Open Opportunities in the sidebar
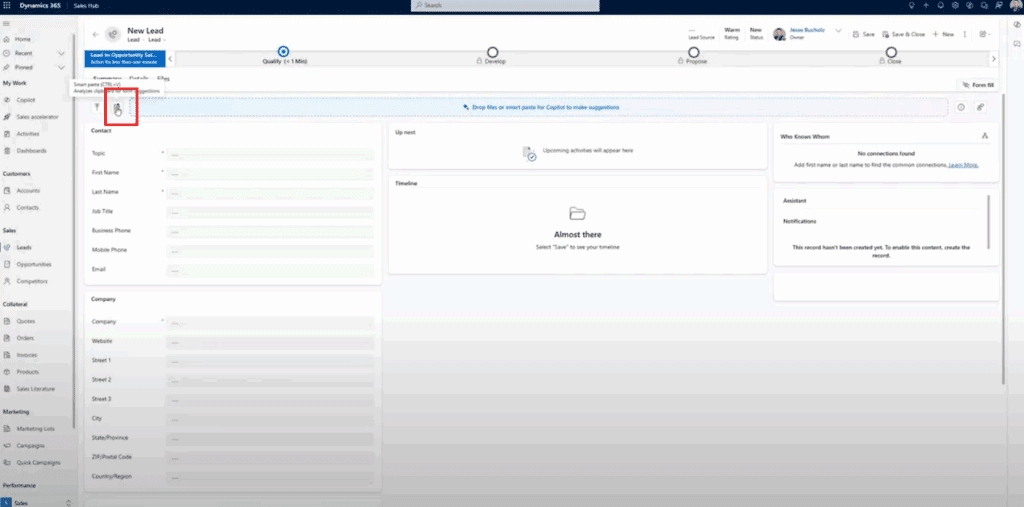Viewport: 1024px width, 507px height. [34, 265]
